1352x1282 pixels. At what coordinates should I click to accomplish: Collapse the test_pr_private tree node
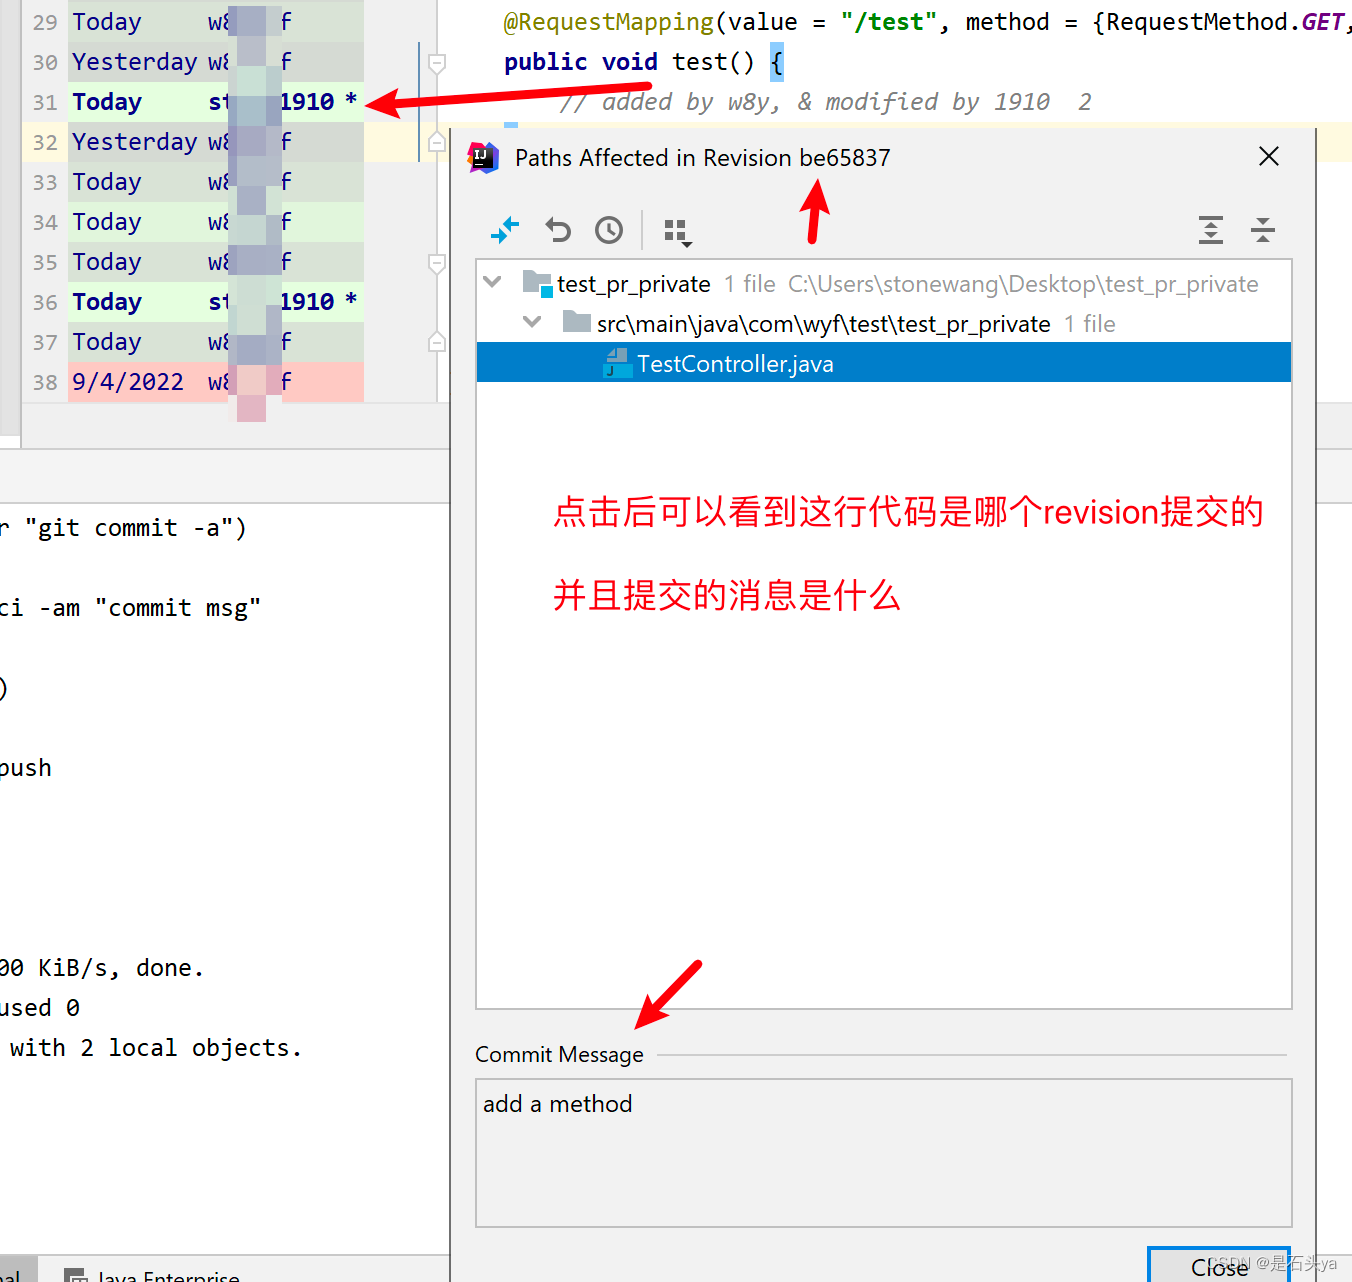492,281
